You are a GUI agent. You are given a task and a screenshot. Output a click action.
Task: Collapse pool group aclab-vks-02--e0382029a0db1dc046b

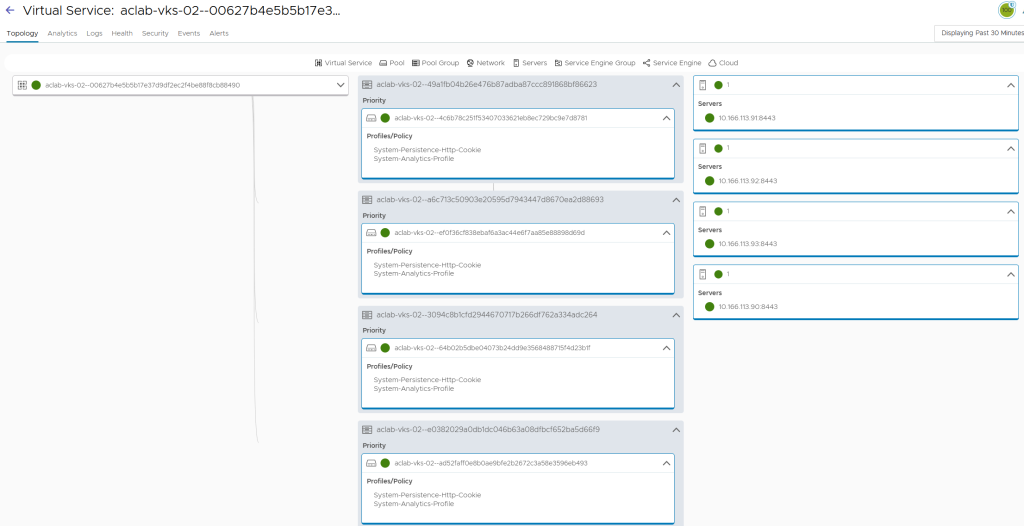pos(675,429)
